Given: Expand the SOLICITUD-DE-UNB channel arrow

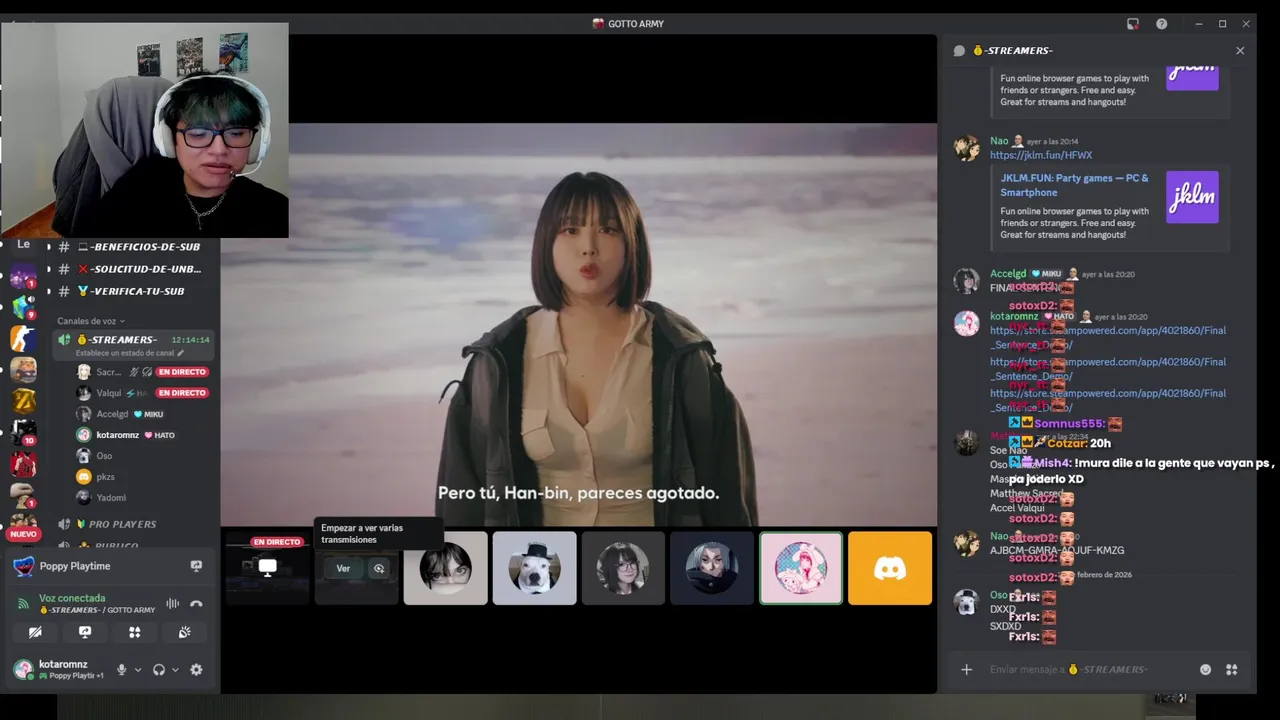Looking at the screenshot, I should 48,269.
